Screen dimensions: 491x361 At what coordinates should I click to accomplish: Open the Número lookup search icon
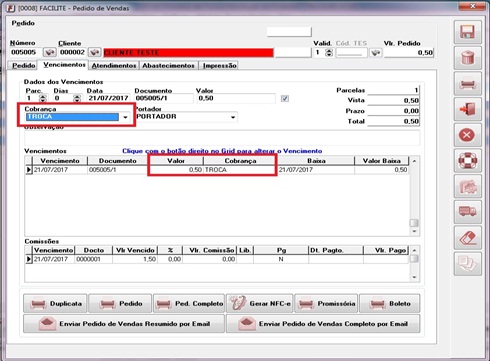coord(50,52)
